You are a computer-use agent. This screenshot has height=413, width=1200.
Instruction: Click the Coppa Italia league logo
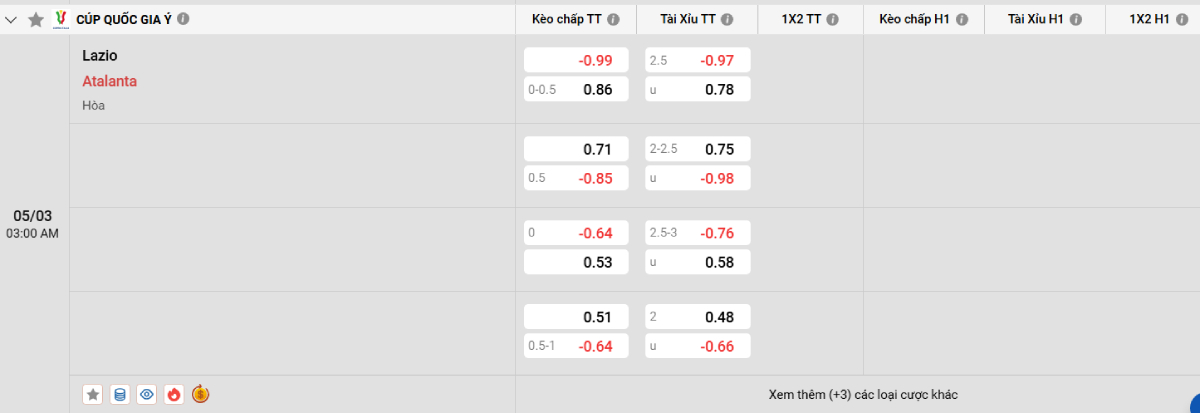click(x=61, y=19)
